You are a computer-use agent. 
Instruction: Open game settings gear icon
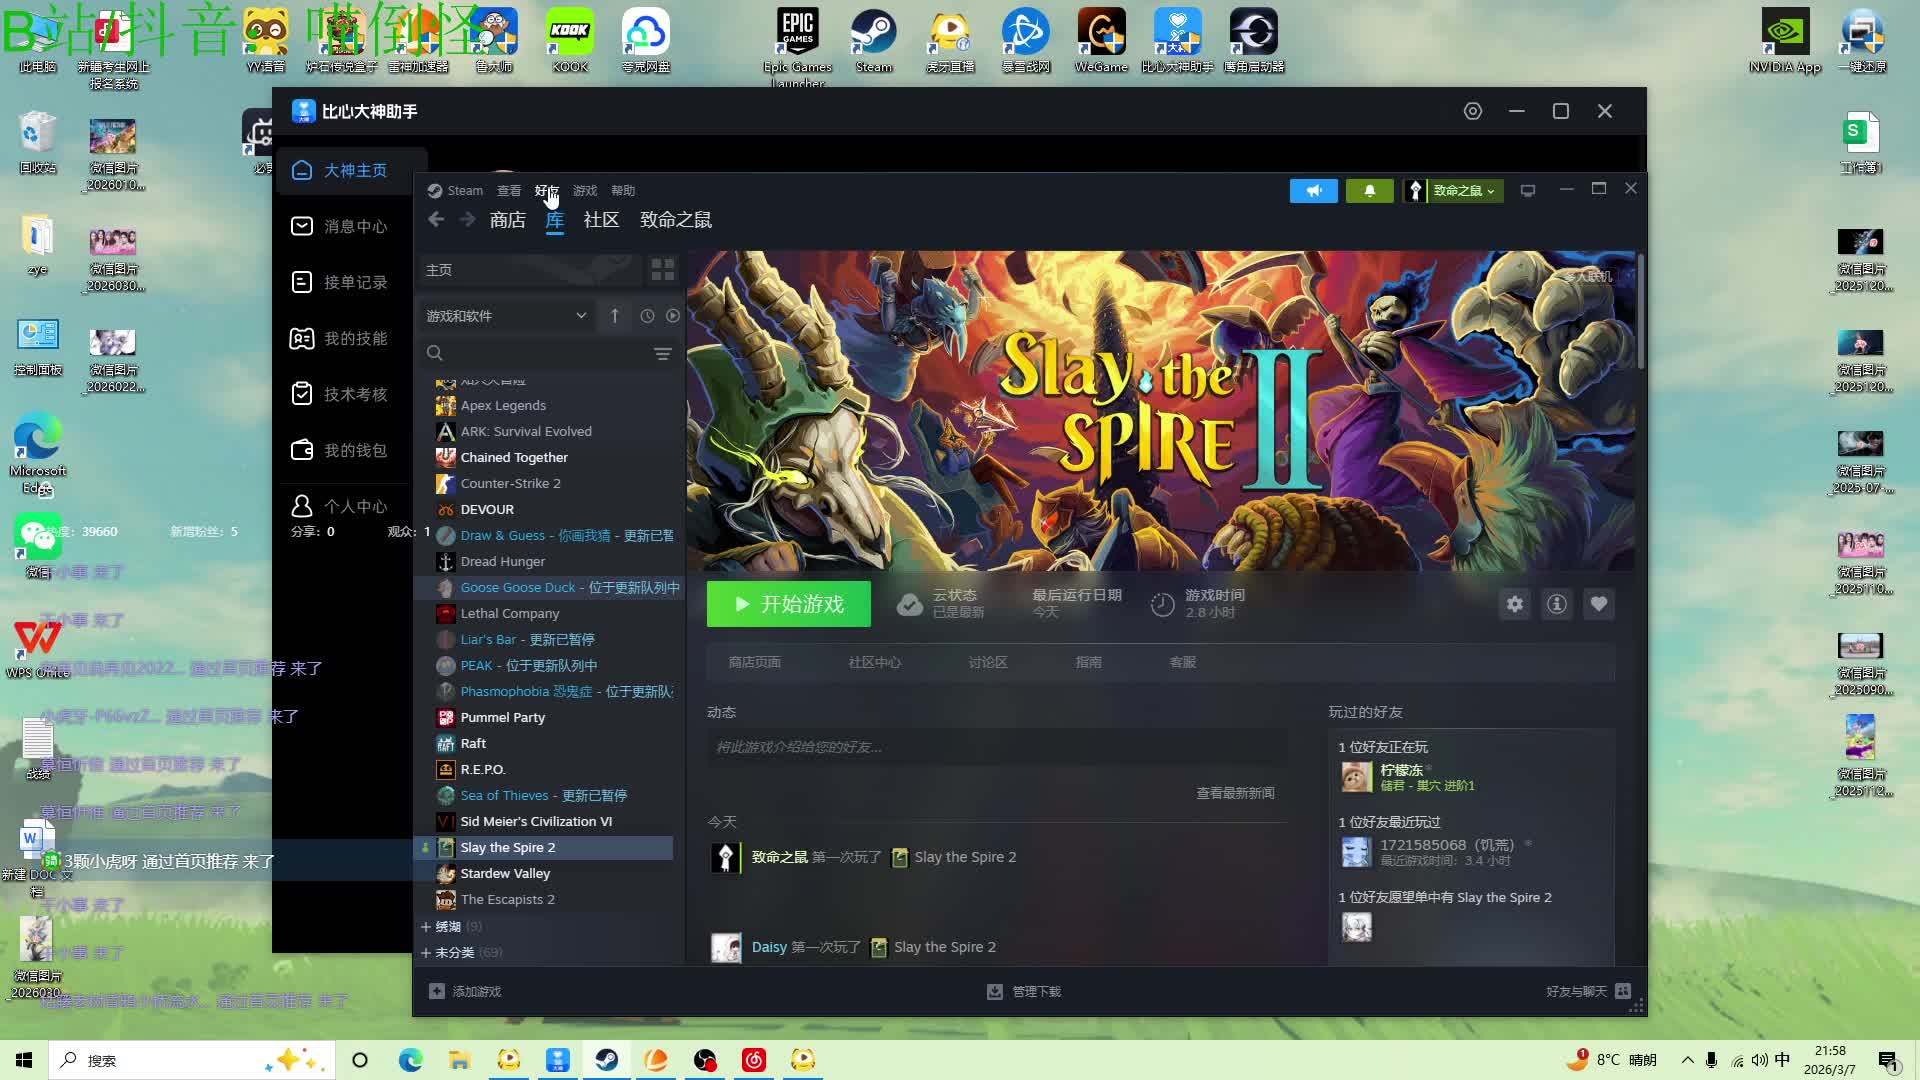pyautogui.click(x=1515, y=604)
